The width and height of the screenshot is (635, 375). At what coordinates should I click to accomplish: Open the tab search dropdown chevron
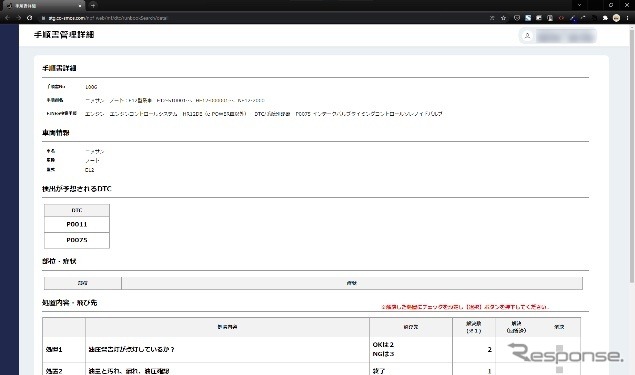point(579,5)
